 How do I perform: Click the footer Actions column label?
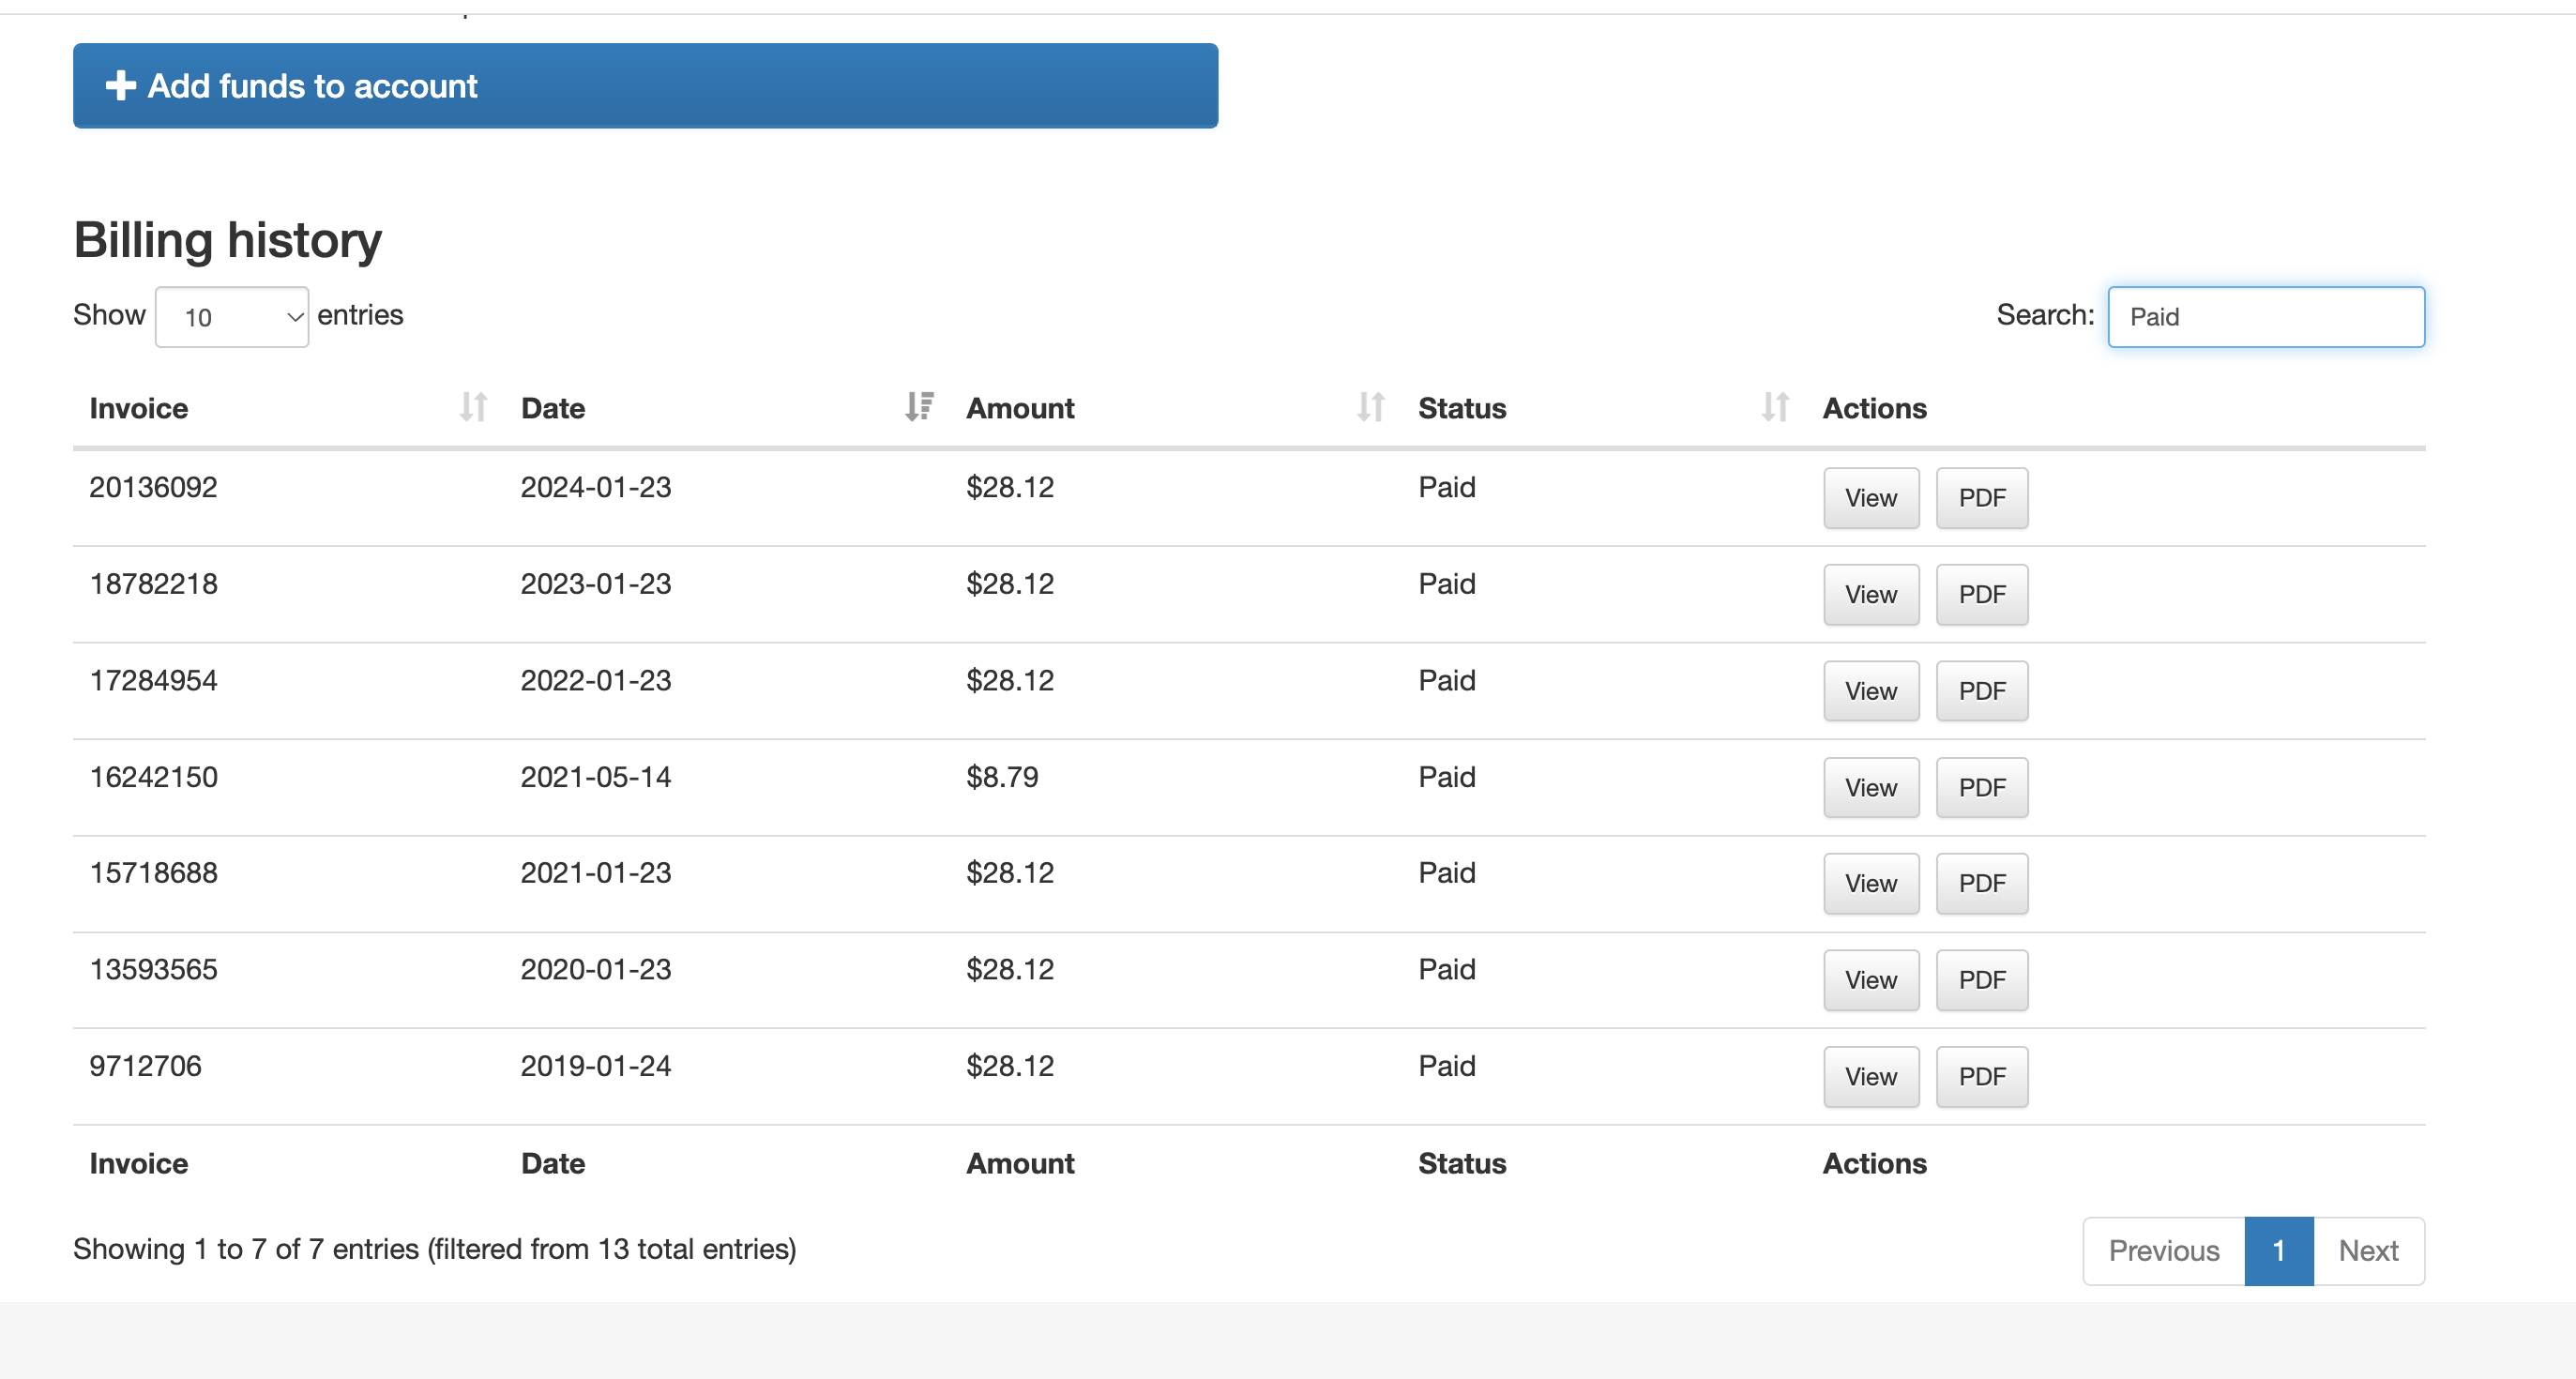1874,1164
